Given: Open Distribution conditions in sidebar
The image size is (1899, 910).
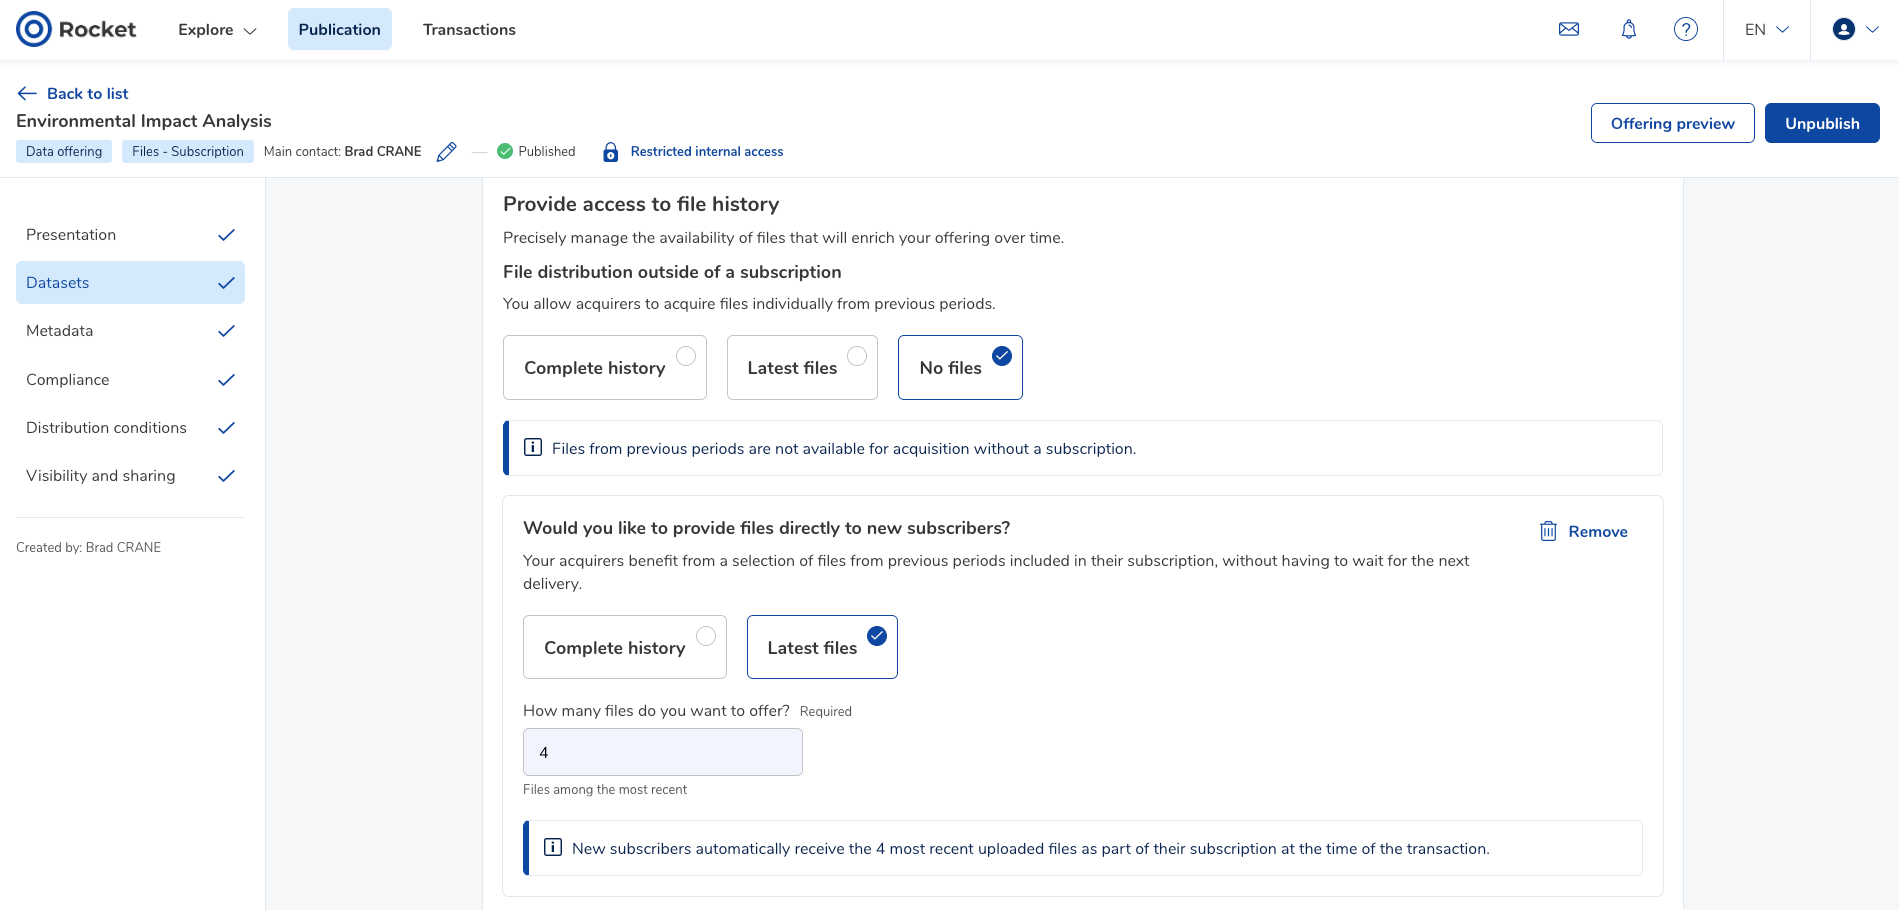Looking at the screenshot, I should [130, 428].
